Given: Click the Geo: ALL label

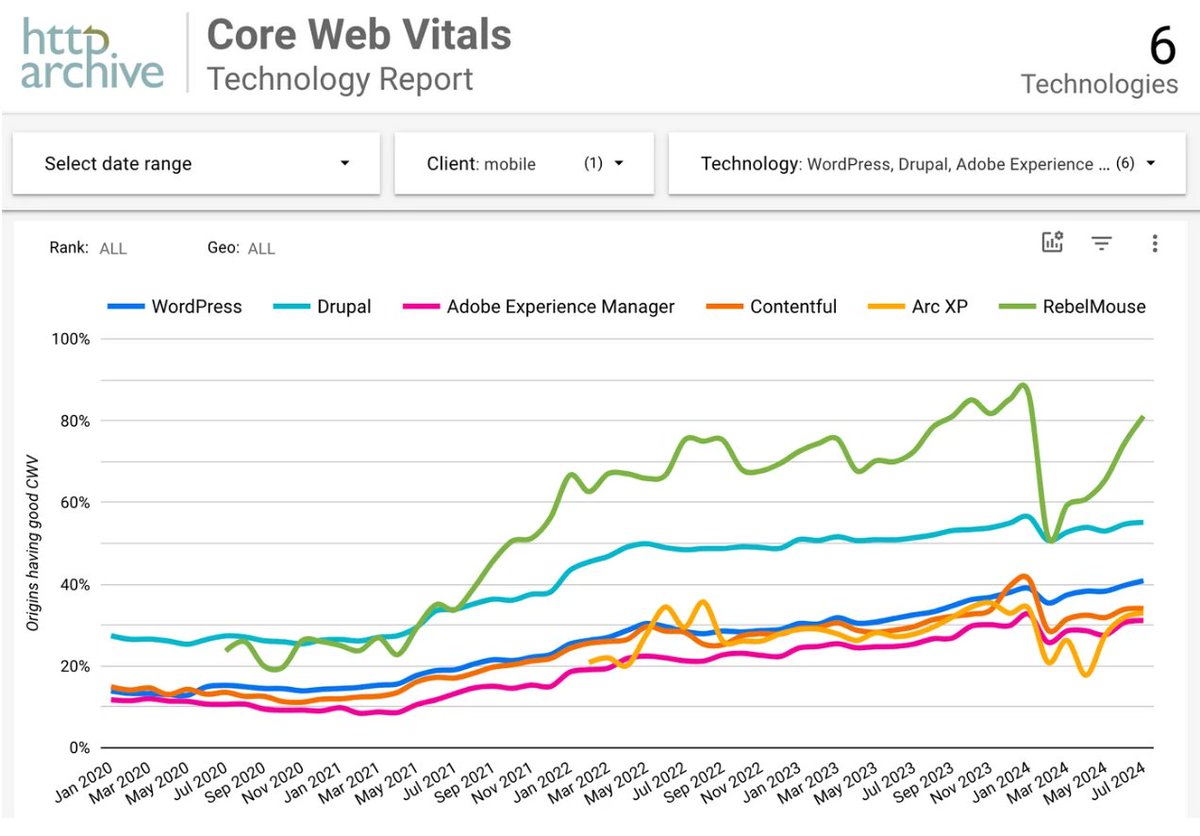Looking at the screenshot, I should click(x=240, y=248).
